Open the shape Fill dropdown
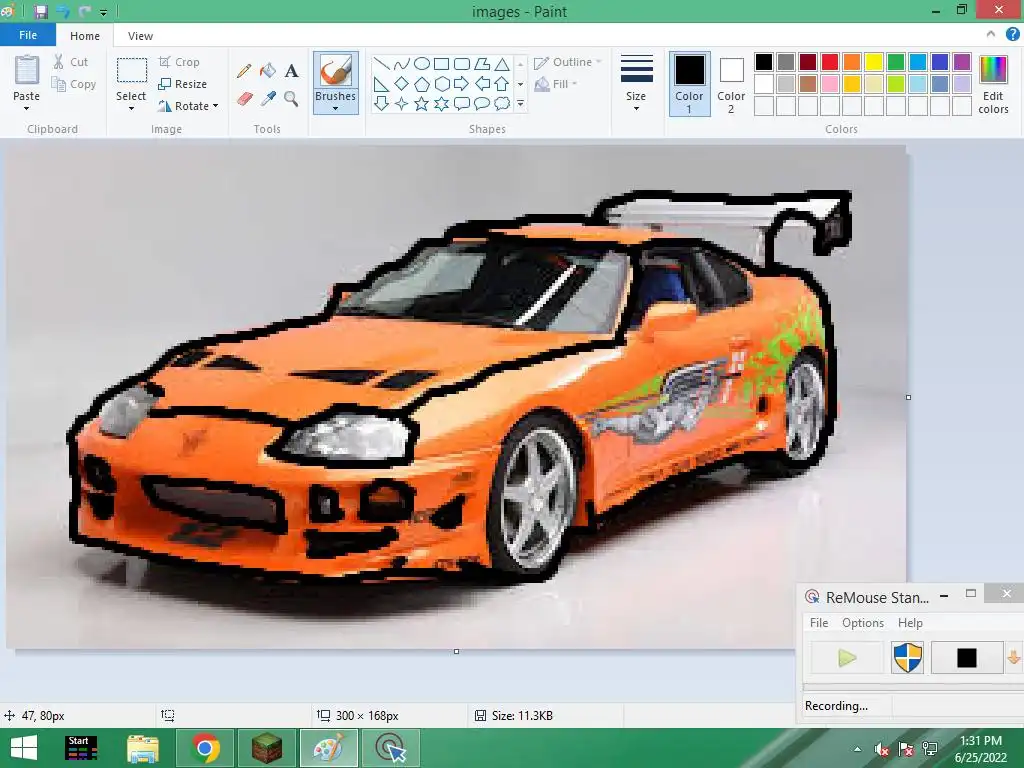The image size is (1024, 768). tap(556, 84)
